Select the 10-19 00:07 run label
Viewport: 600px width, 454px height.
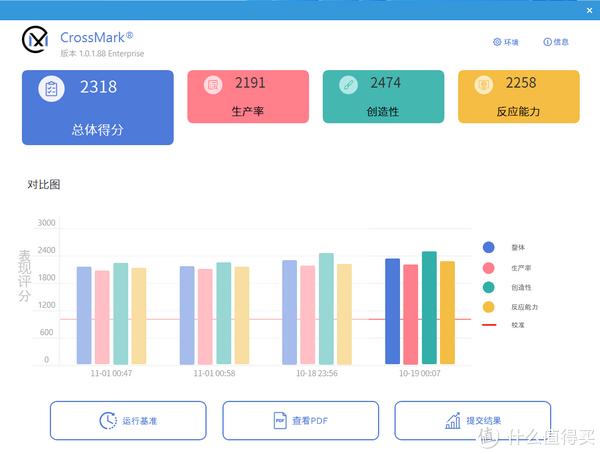click(420, 373)
